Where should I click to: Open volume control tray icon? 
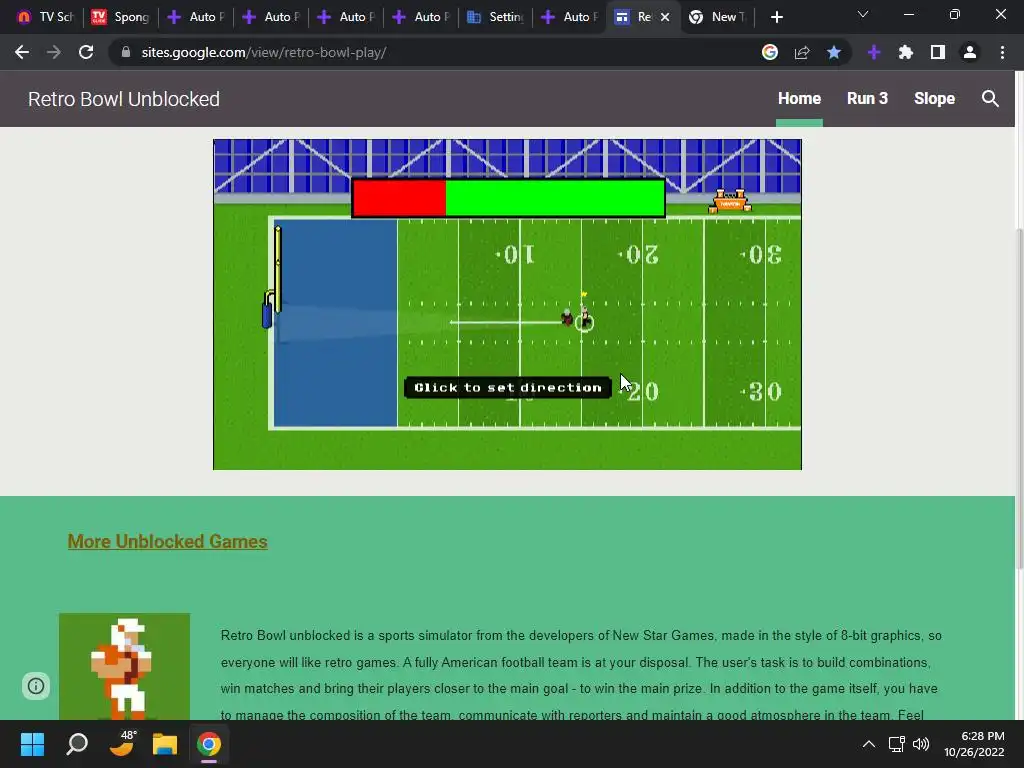(x=921, y=744)
